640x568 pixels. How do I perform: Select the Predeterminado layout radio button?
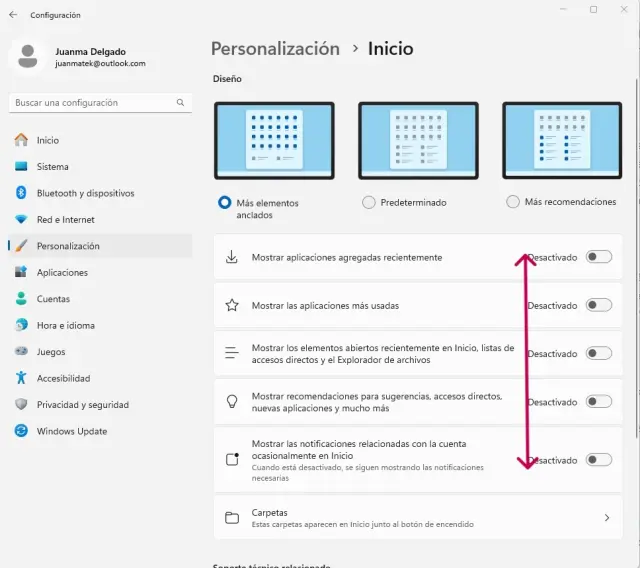click(x=369, y=202)
